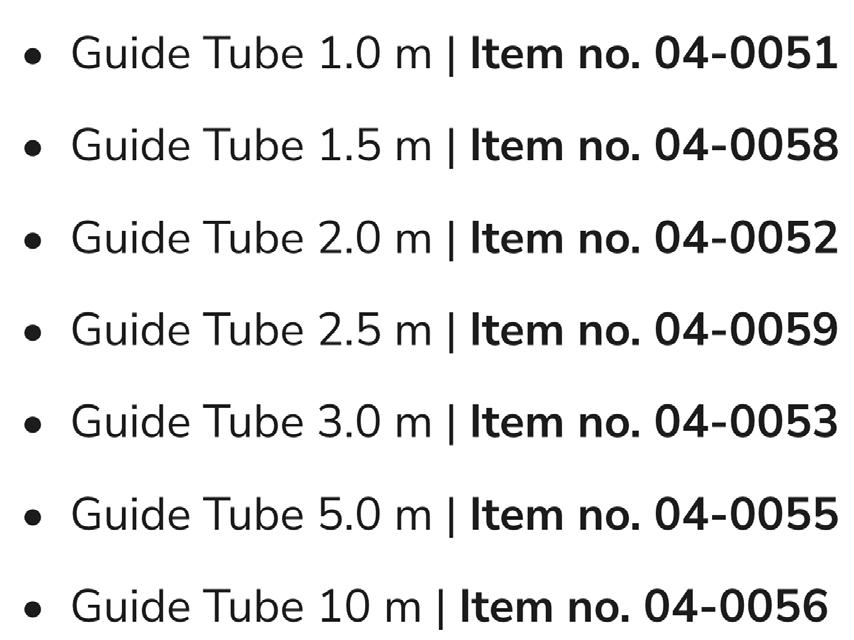Select item no. 04-0055
The width and height of the screenshot is (854, 640).
click(x=654, y=515)
